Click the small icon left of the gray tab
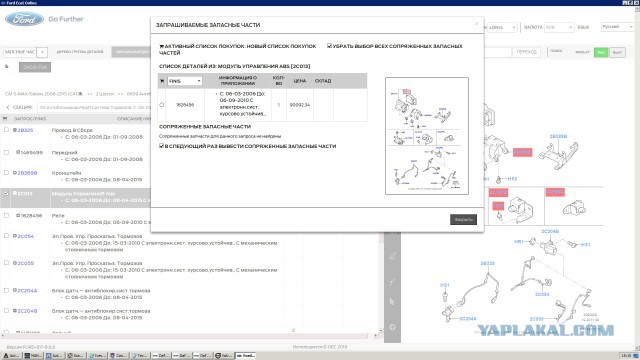 click(x=7, y=67)
